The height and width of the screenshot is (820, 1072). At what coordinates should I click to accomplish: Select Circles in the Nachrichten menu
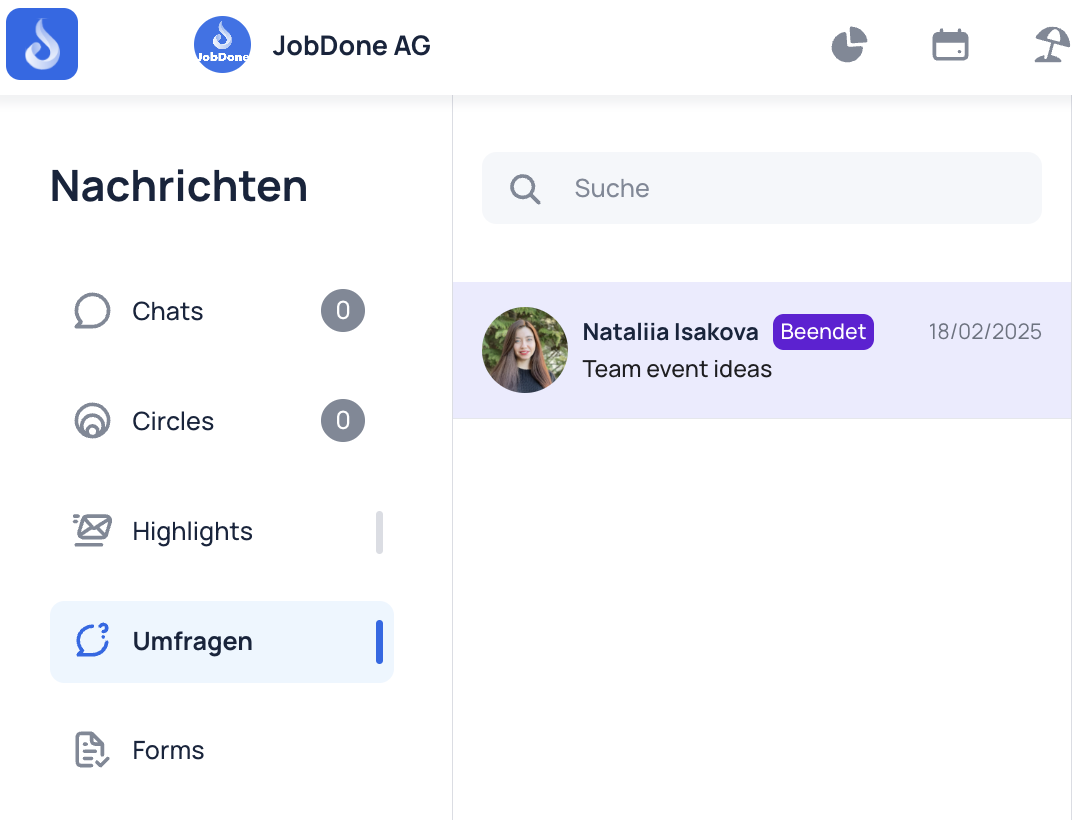(x=222, y=421)
